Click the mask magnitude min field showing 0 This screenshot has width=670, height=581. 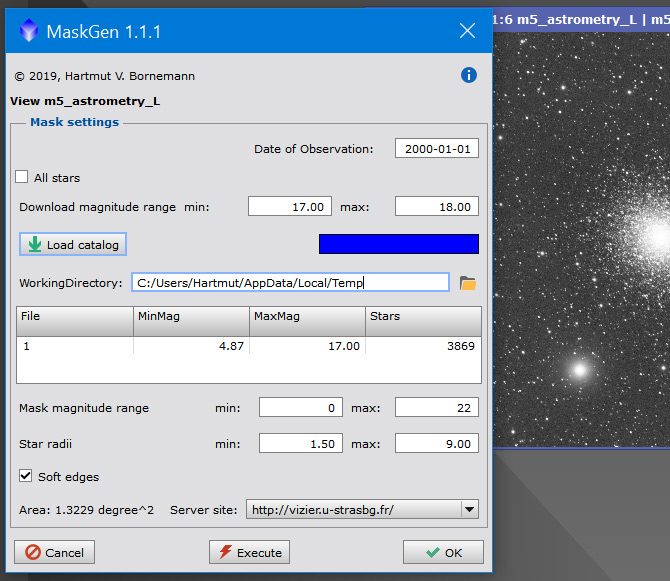tap(301, 407)
